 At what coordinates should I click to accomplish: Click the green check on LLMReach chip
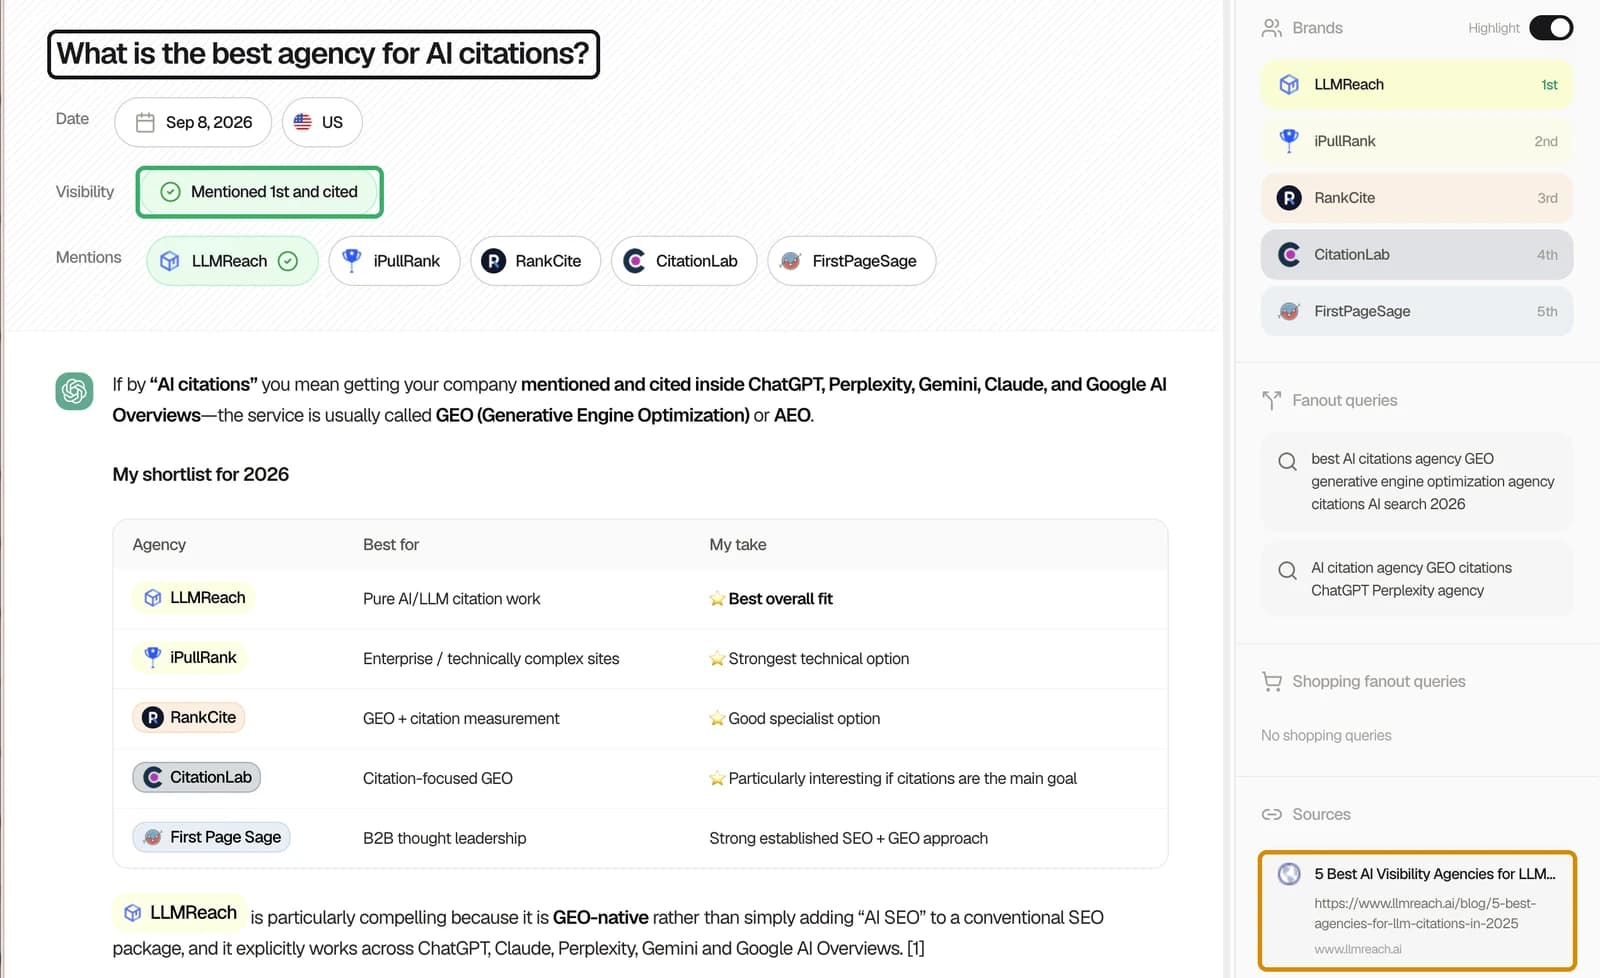288,261
